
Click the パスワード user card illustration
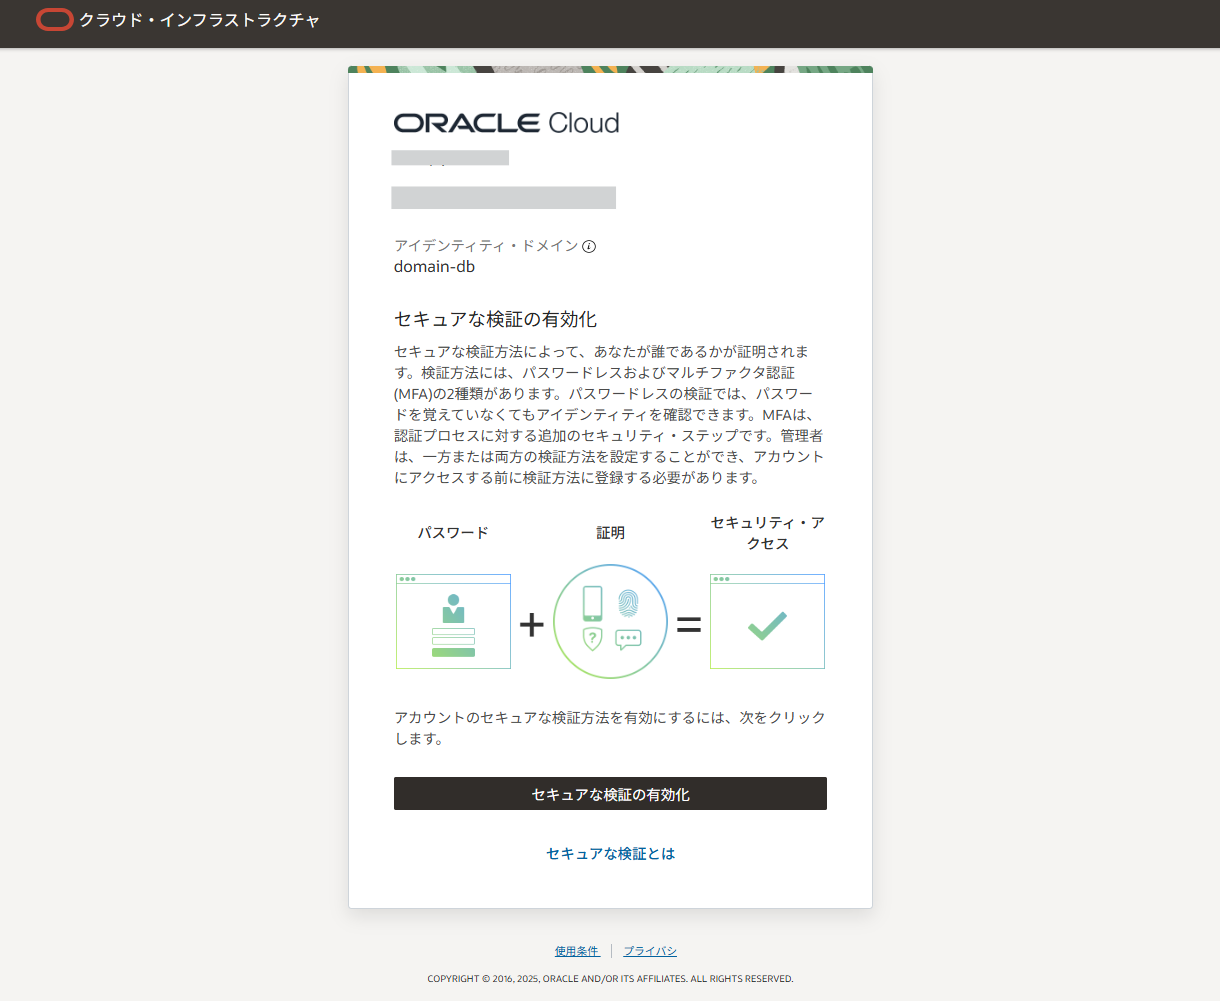click(453, 621)
